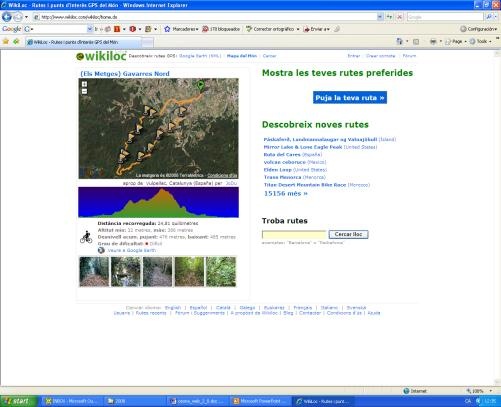This screenshot has width=501, height=407.
Task: Switch to Microsoft Outlook taskbar item
Action: click(72, 401)
